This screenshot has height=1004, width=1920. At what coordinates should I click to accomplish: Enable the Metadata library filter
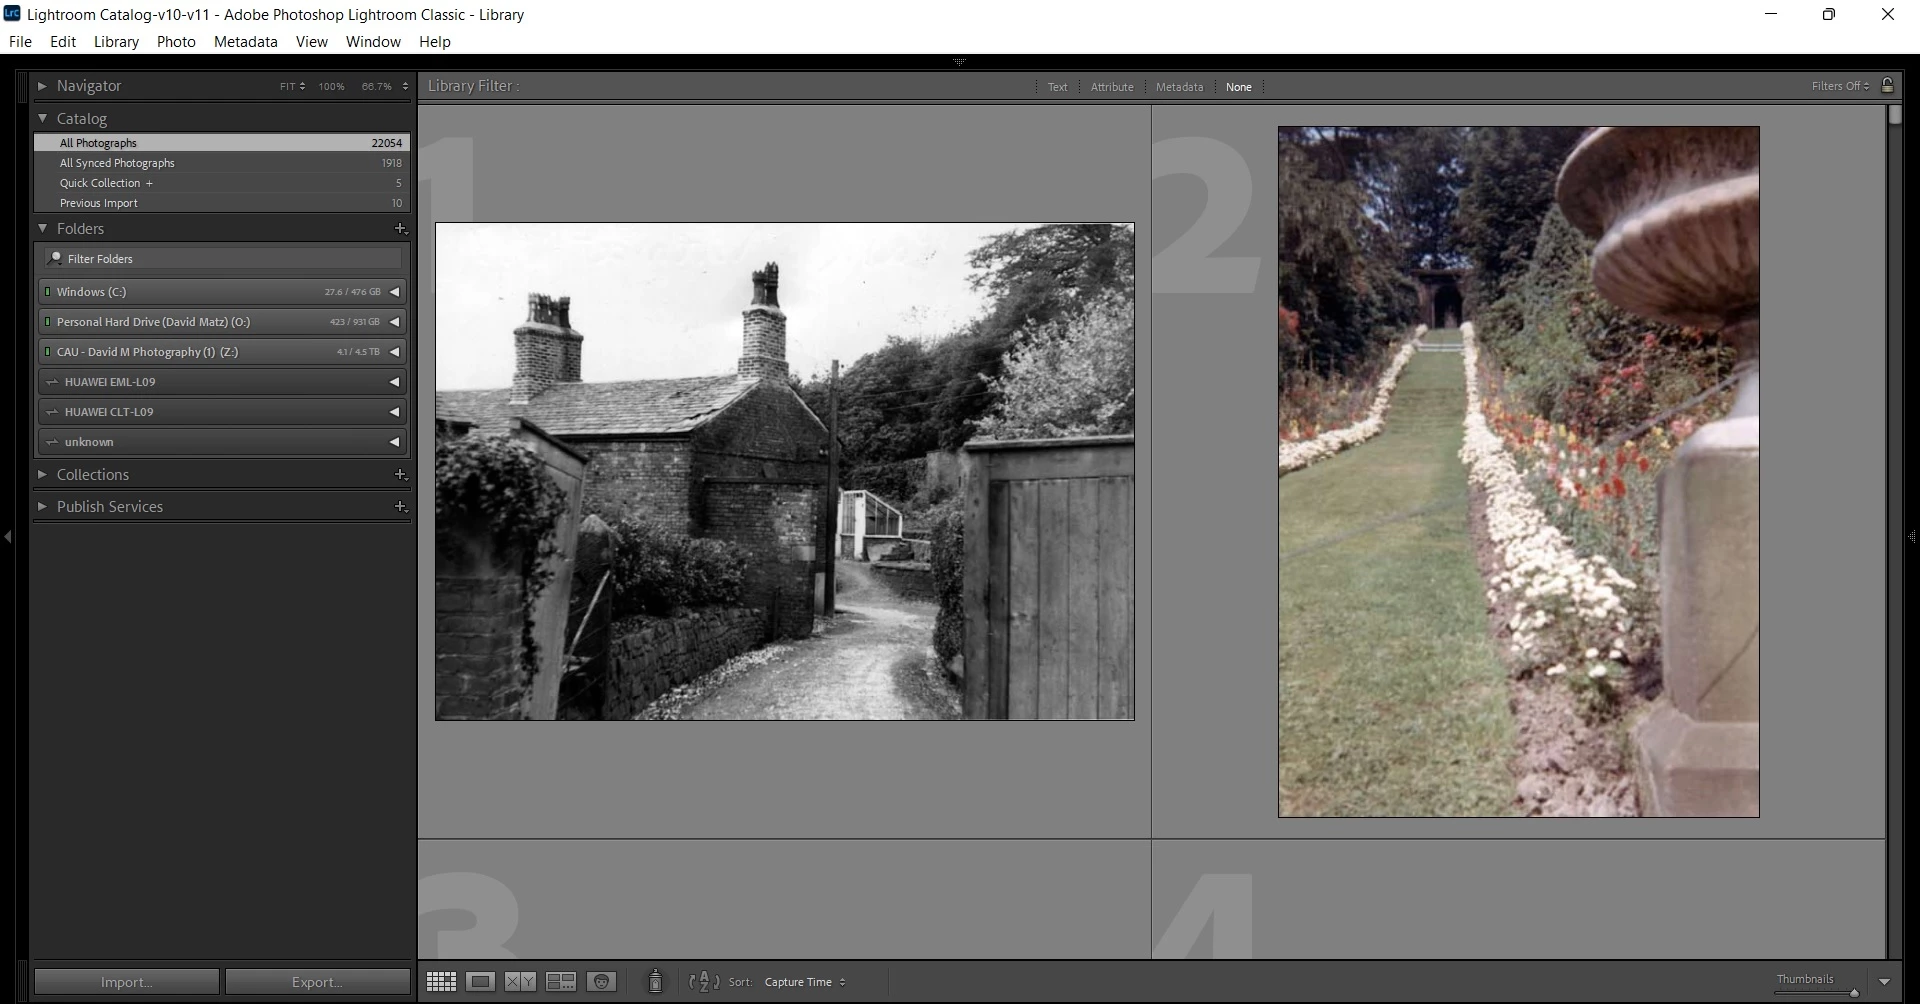tap(1179, 87)
